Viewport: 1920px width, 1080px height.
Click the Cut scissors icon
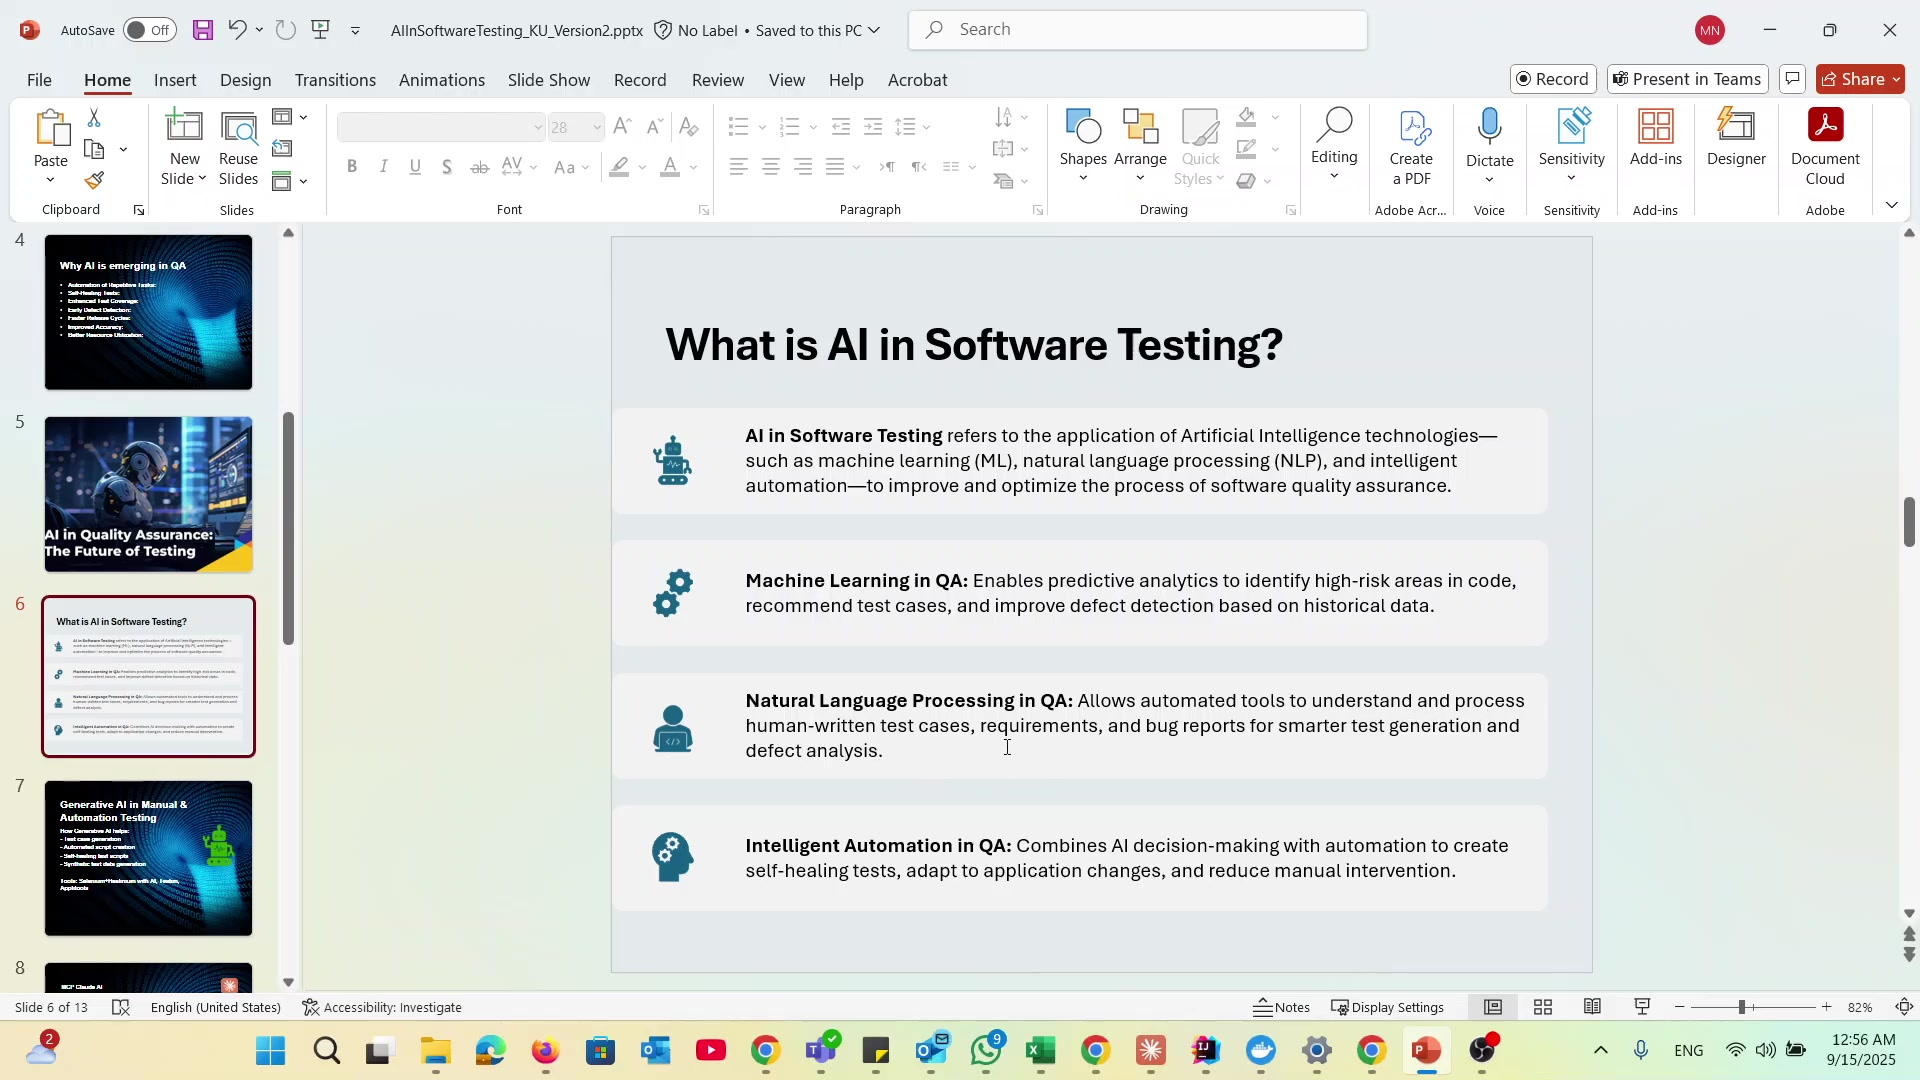coord(94,118)
